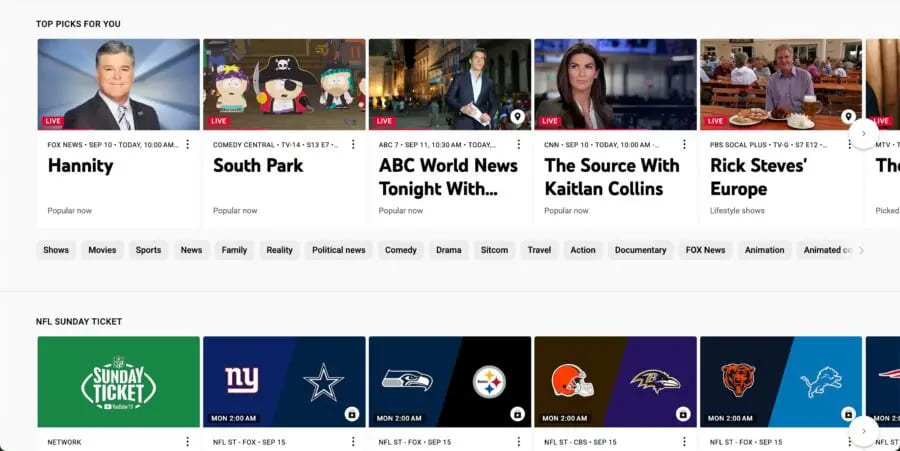Choose the FOX News category chip
This screenshot has width=900, height=451.
tap(705, 250)
